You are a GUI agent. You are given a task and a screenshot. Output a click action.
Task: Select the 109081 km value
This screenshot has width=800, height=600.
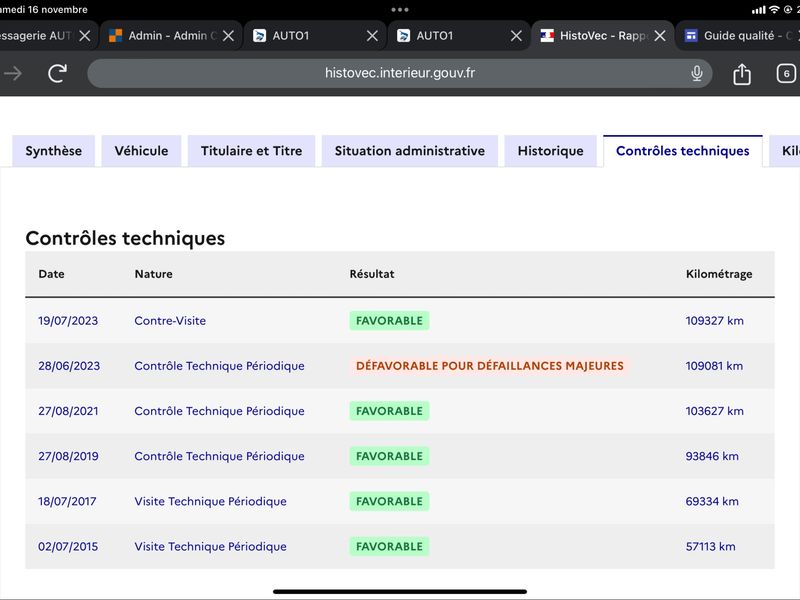pyautogui.click(x=714, y=366)
